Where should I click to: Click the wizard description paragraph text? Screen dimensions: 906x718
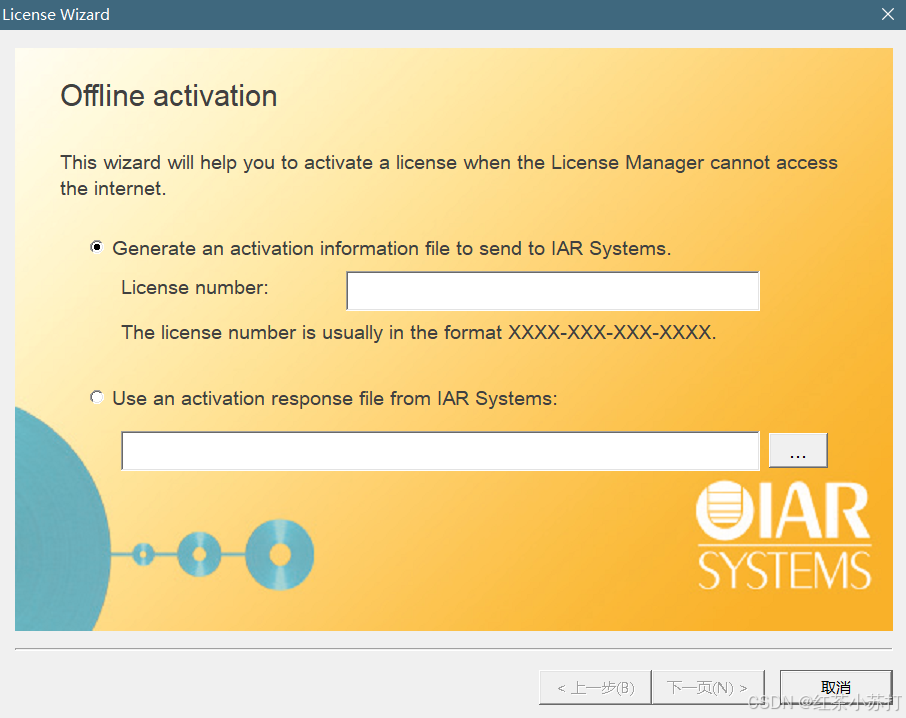(x=448, y=175)
